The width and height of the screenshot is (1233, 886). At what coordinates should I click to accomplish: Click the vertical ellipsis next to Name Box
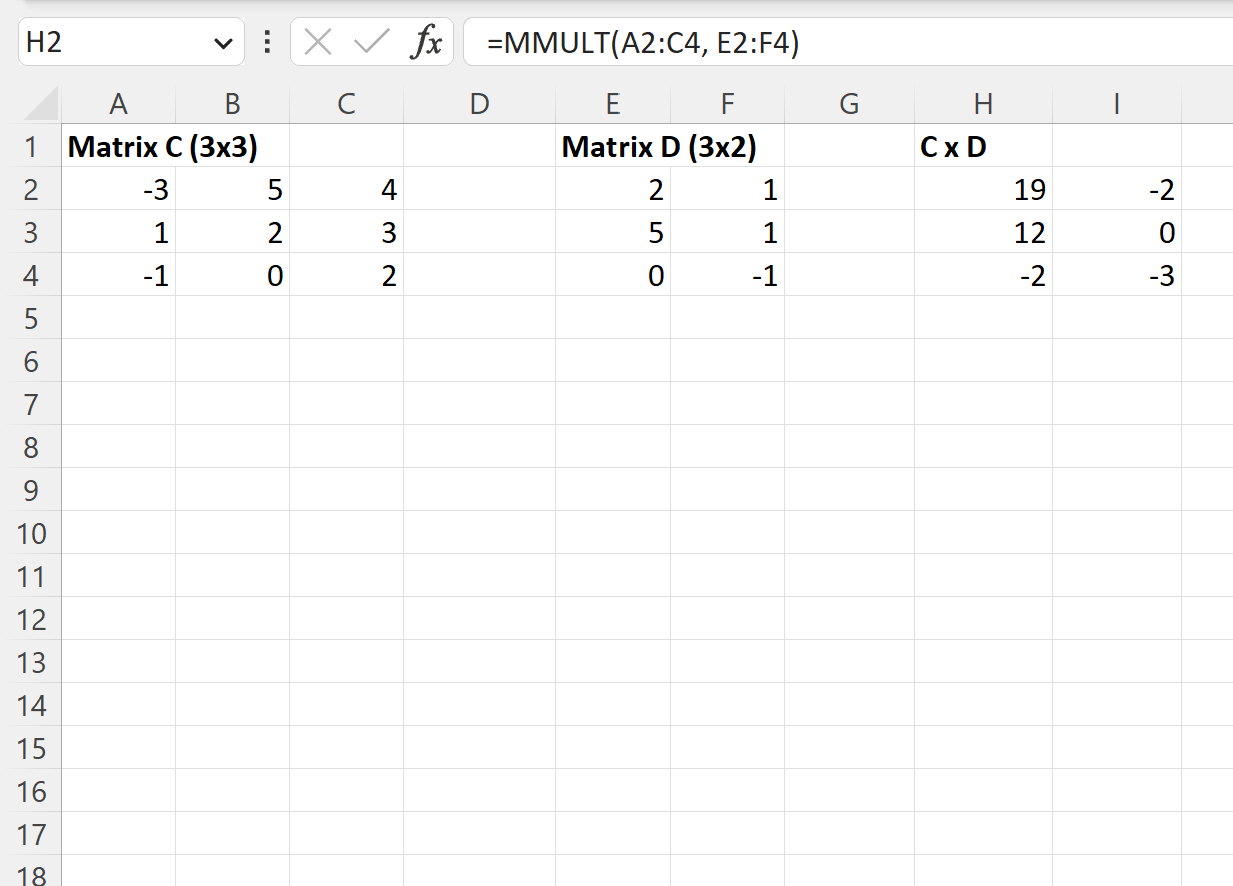[266, 43]
